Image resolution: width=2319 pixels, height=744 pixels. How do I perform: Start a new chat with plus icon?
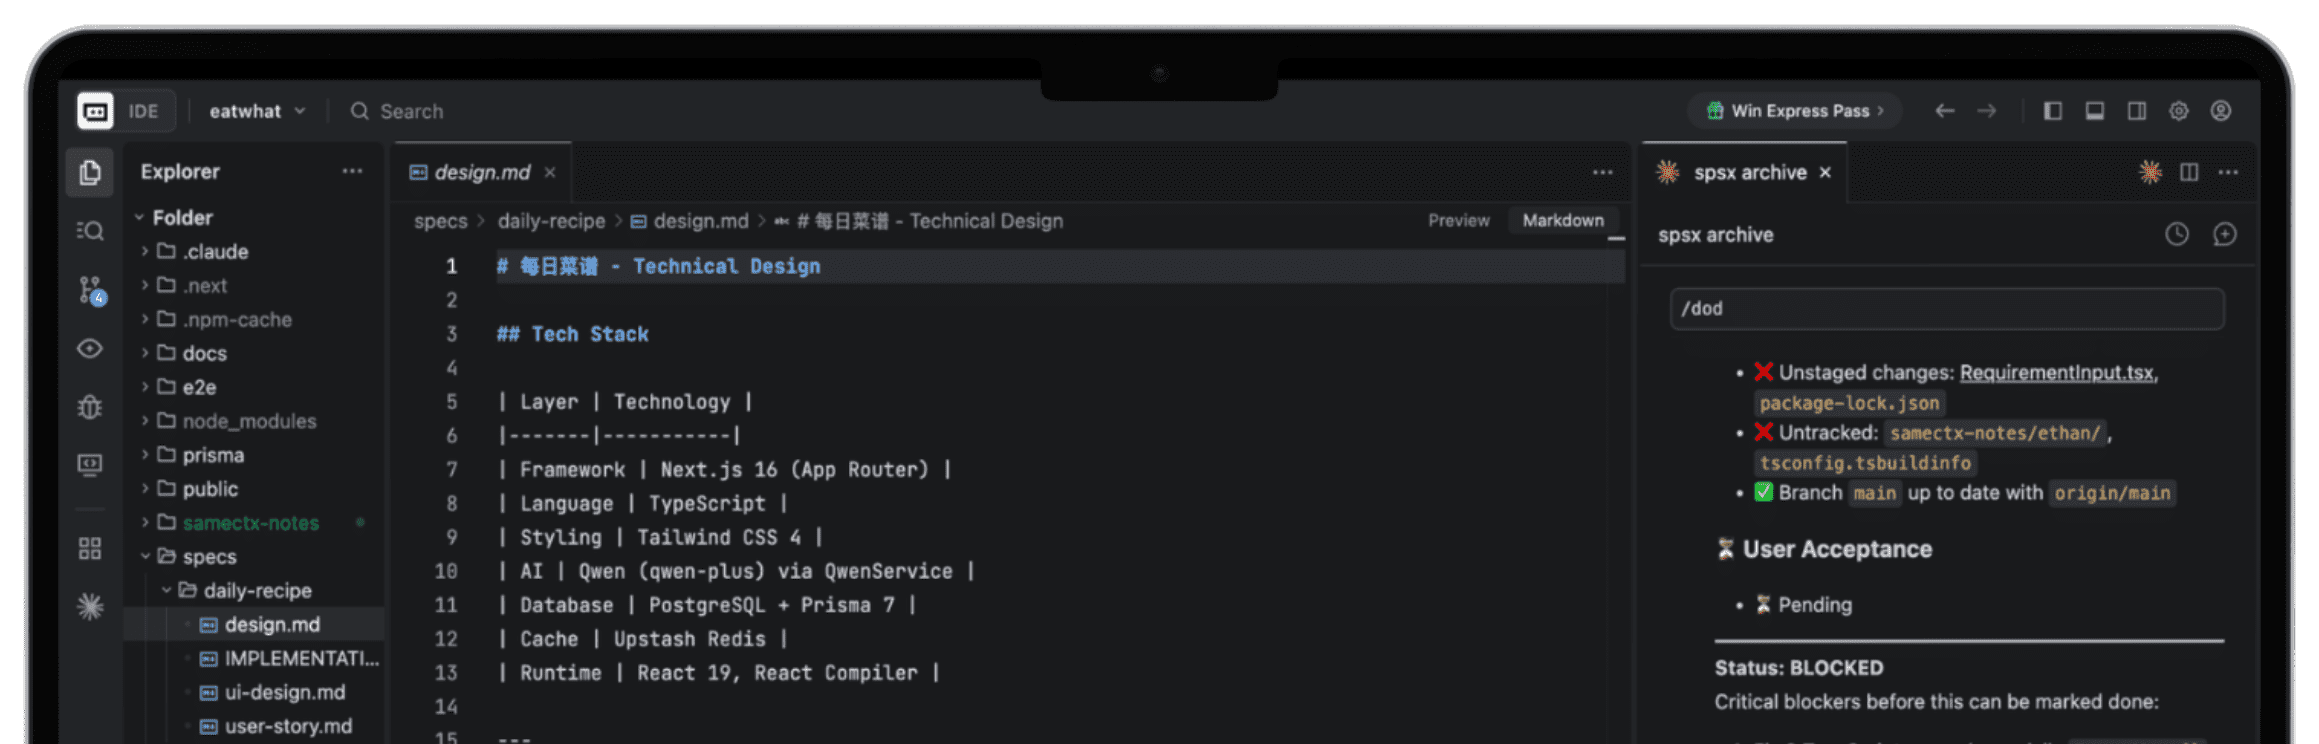point(2225,234)
